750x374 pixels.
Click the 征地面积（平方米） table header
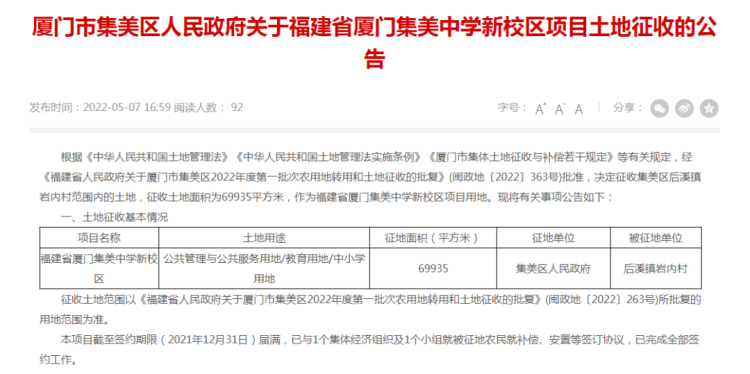pyautogui.click(x=433, y=238)
